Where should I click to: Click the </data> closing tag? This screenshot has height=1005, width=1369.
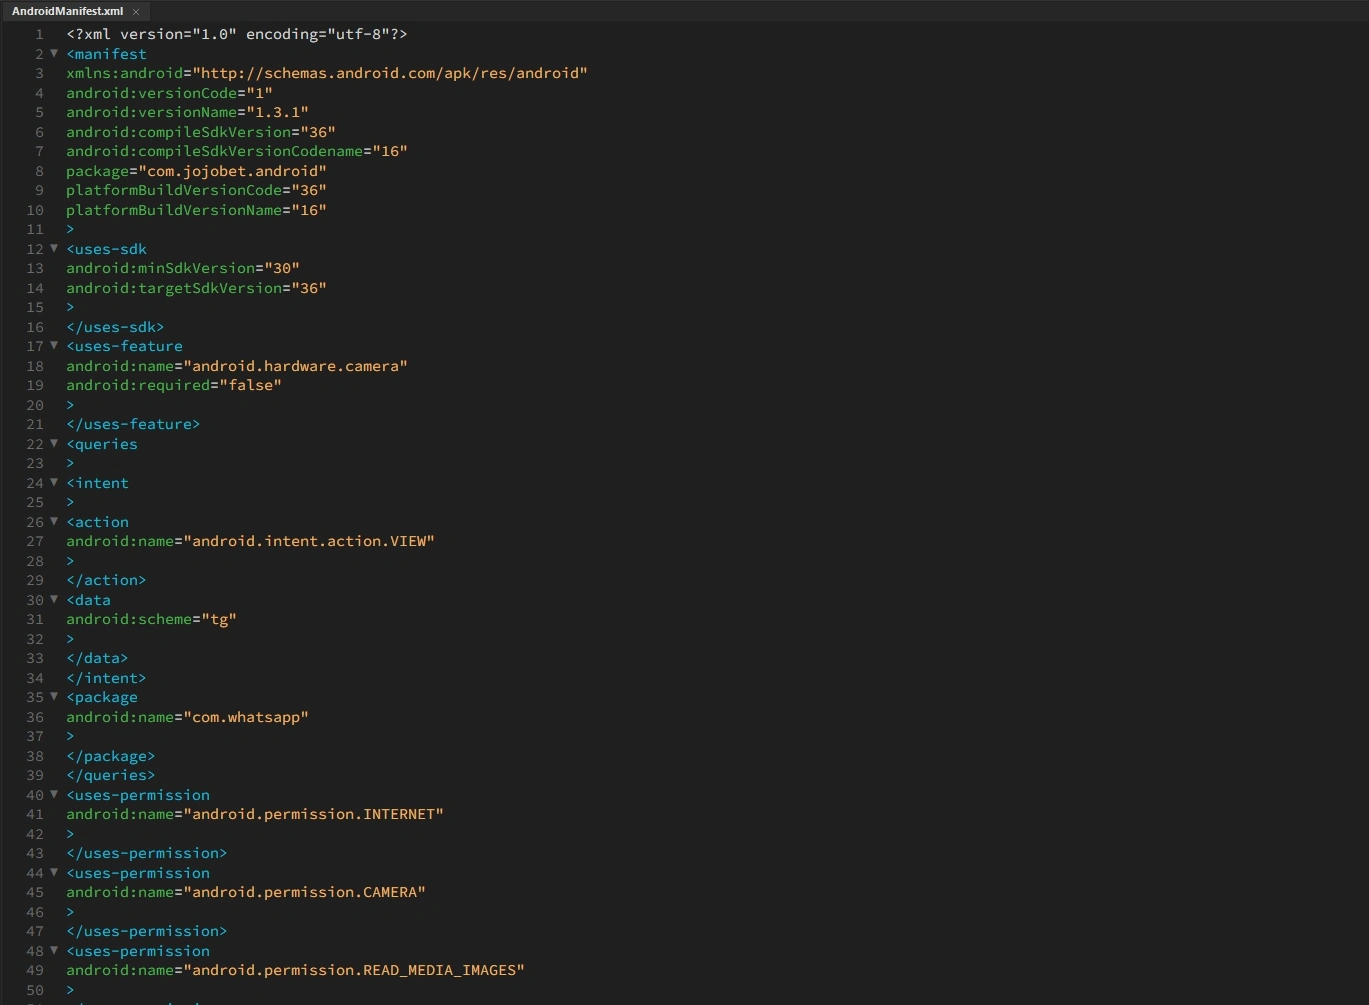coord(97,658)
